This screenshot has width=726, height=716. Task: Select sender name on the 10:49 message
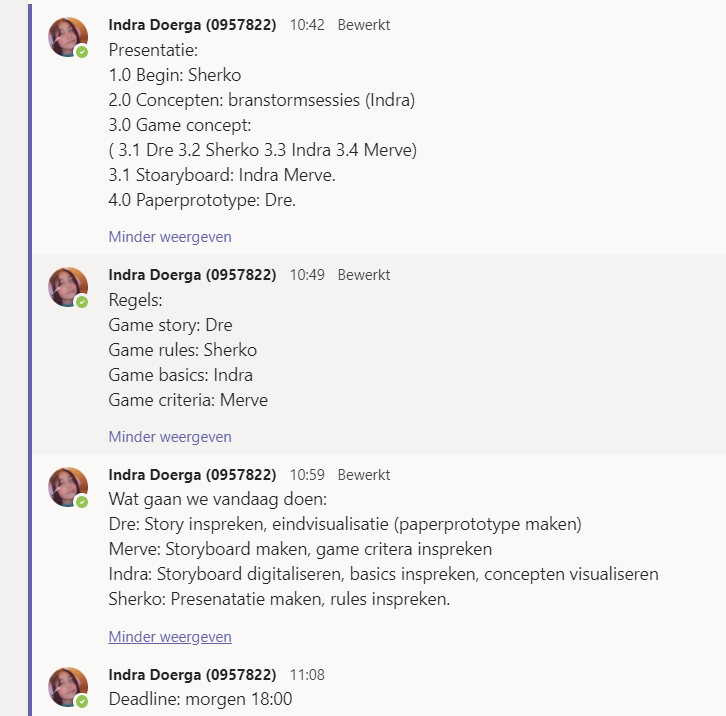(192, 275)
